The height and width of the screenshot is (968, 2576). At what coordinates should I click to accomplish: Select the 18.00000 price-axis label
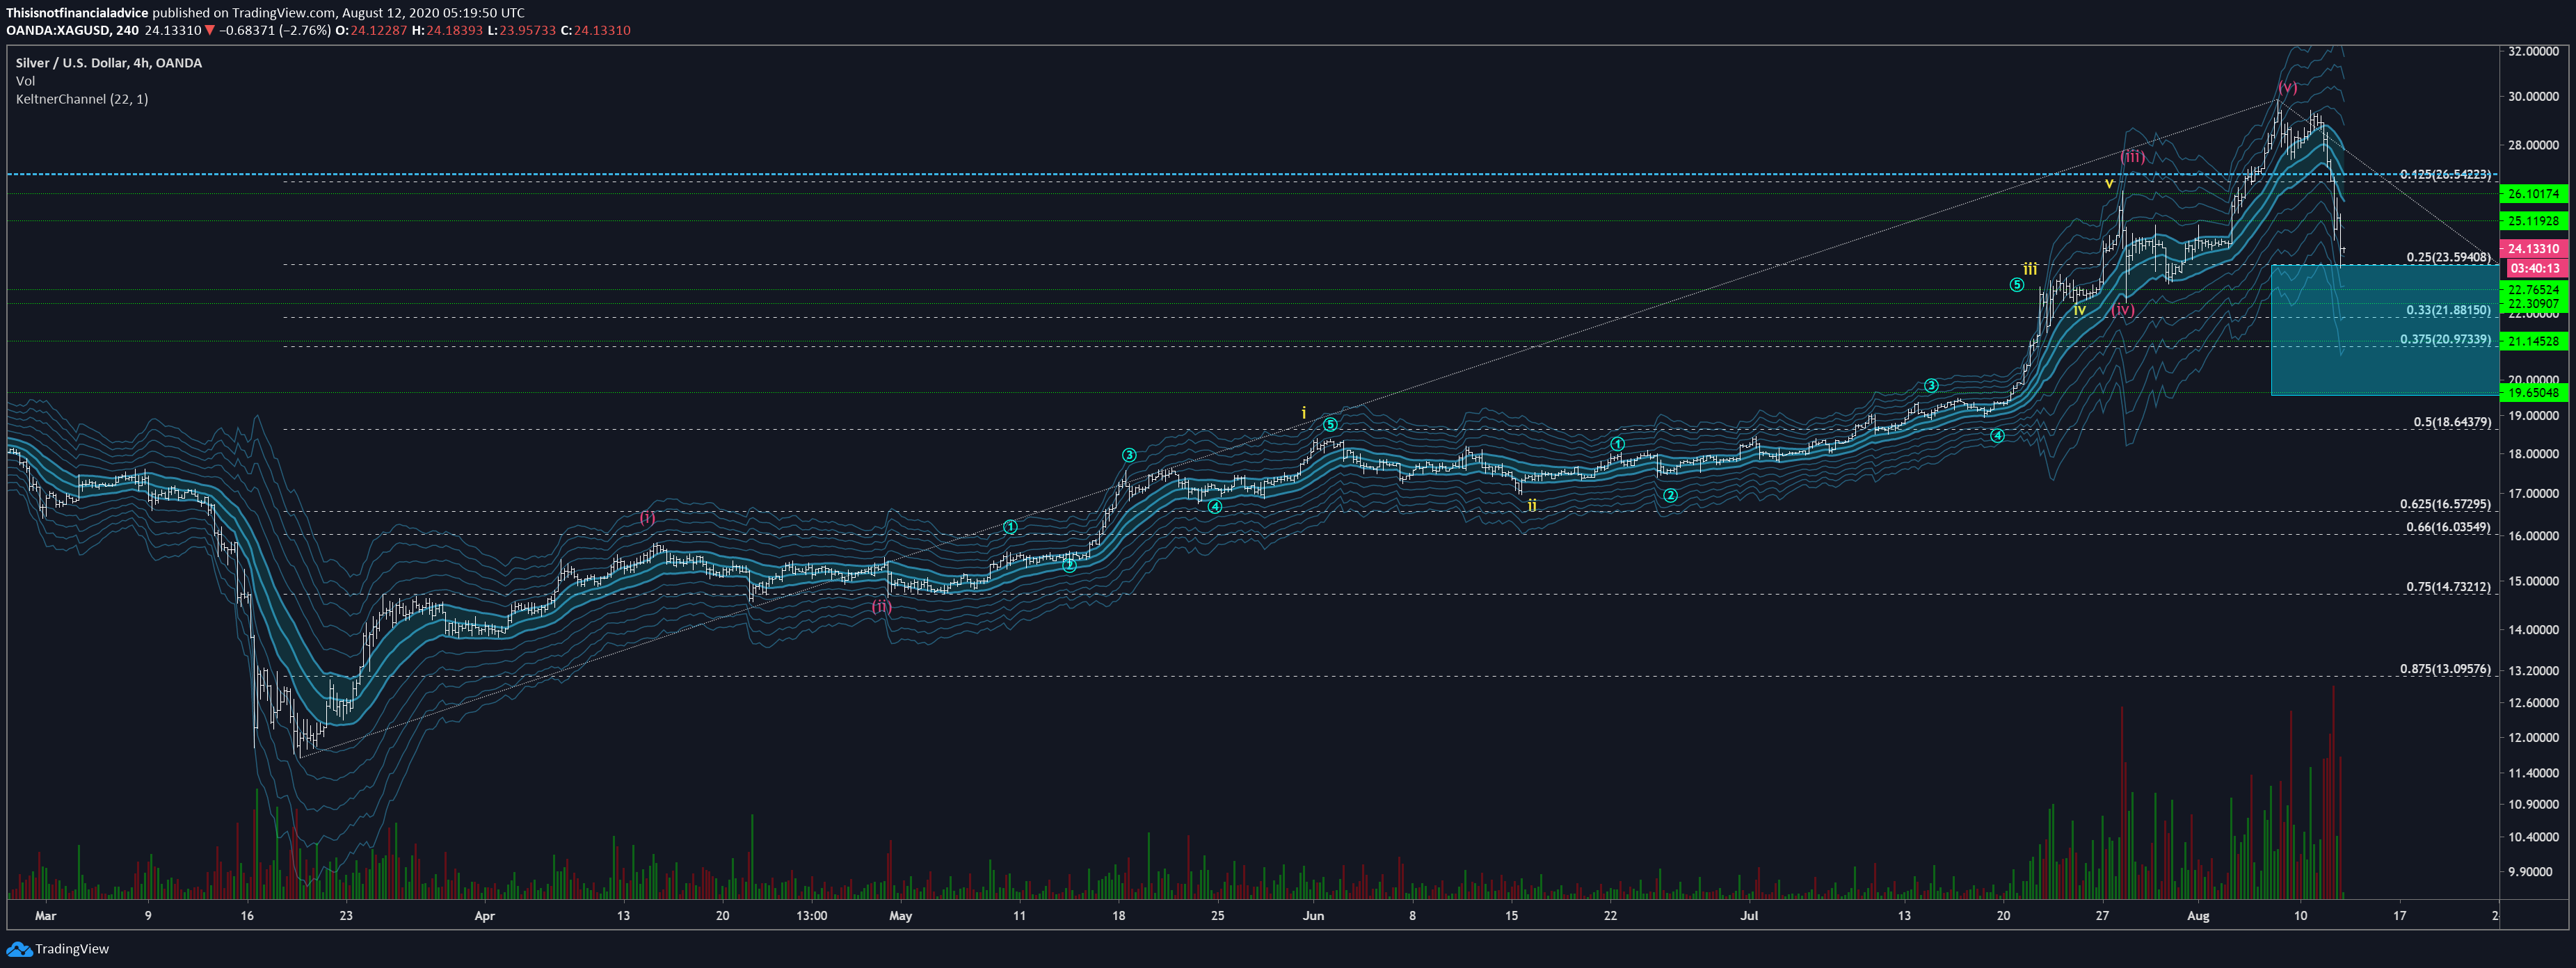pos(2533,454)
